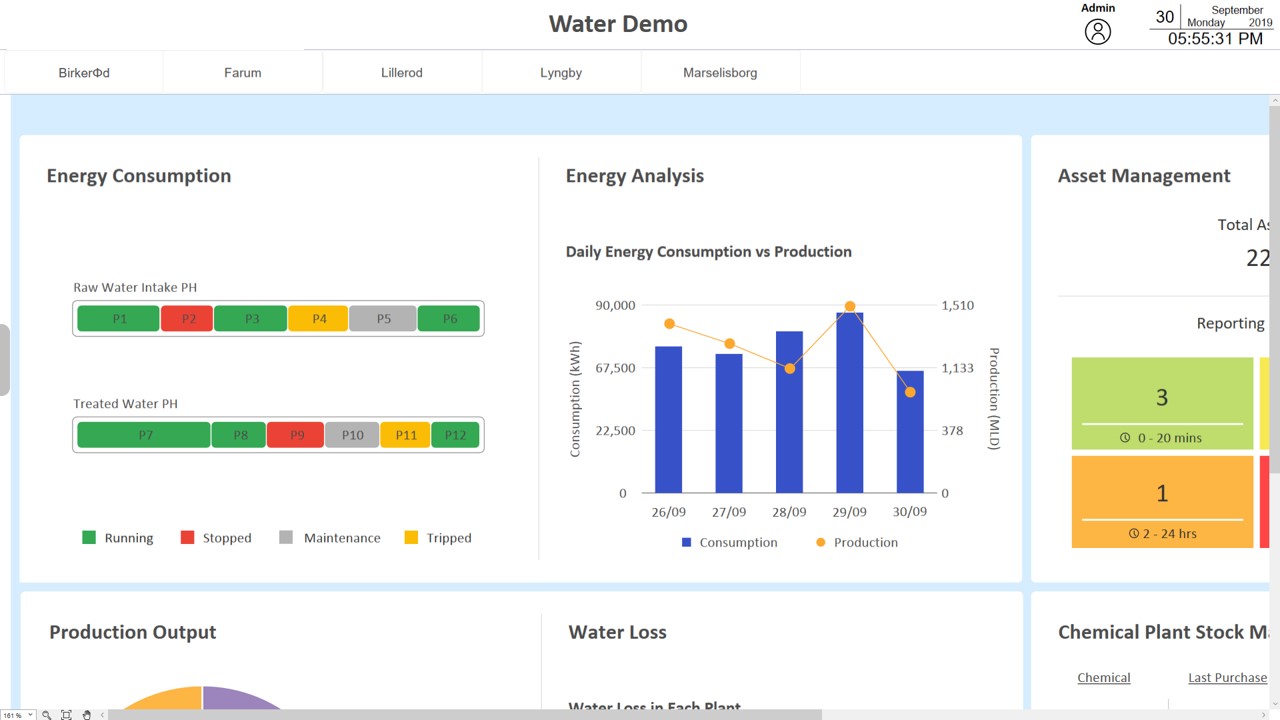Click the orange pie chart slice
This screenshot has width=1280, height=720.
162,699
